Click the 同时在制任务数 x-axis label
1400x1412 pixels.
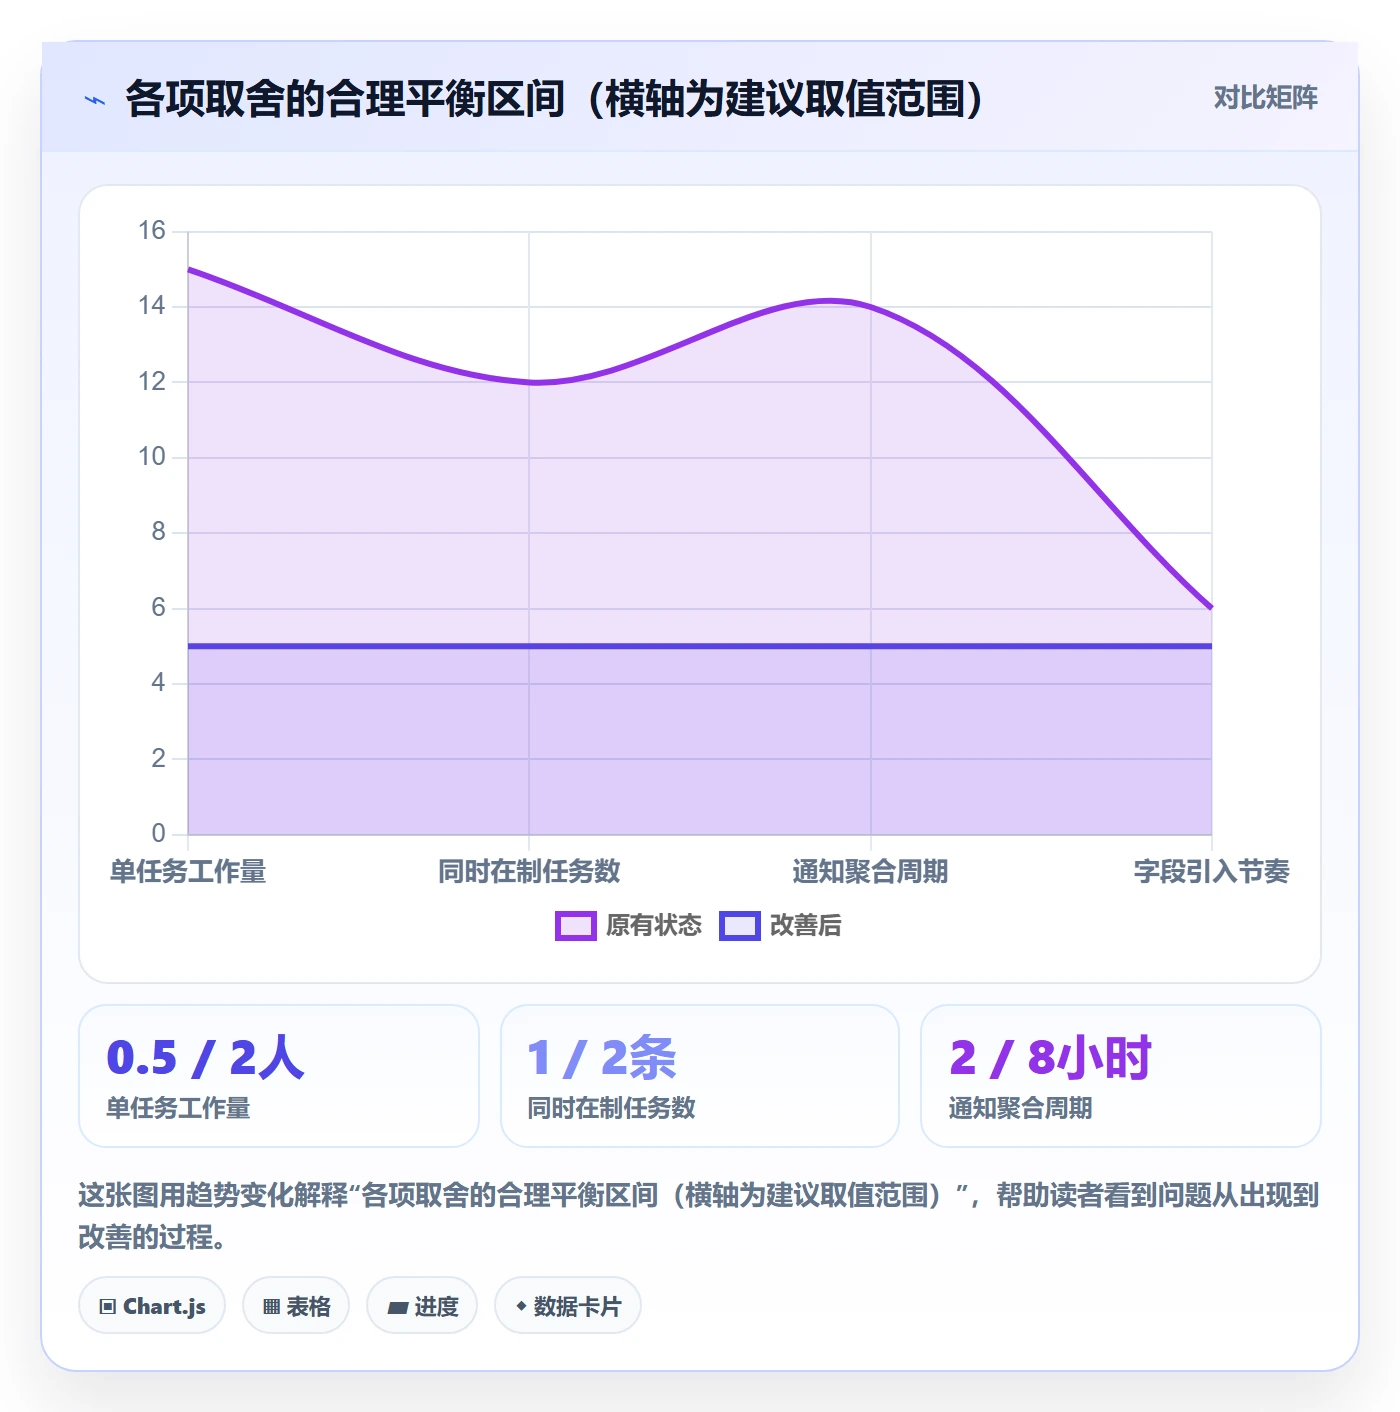(529, 872)
